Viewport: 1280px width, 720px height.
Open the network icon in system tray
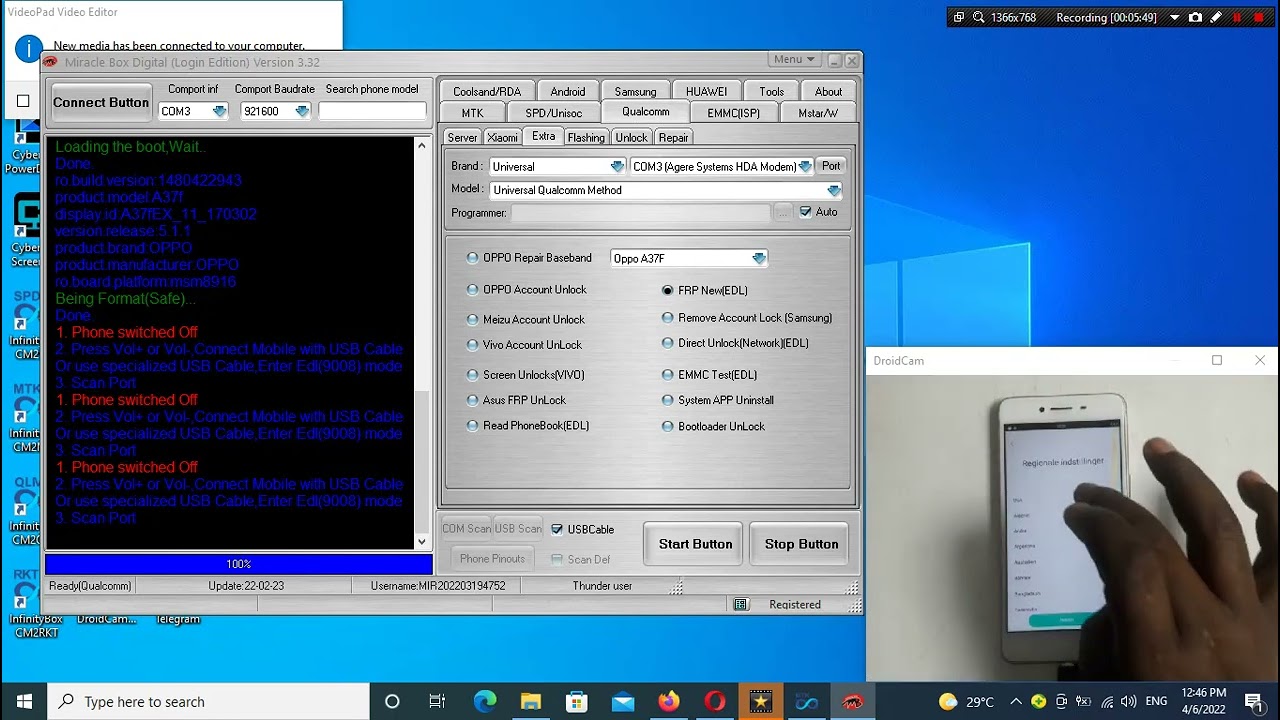pyautogui.click(x=1106, y=702)
